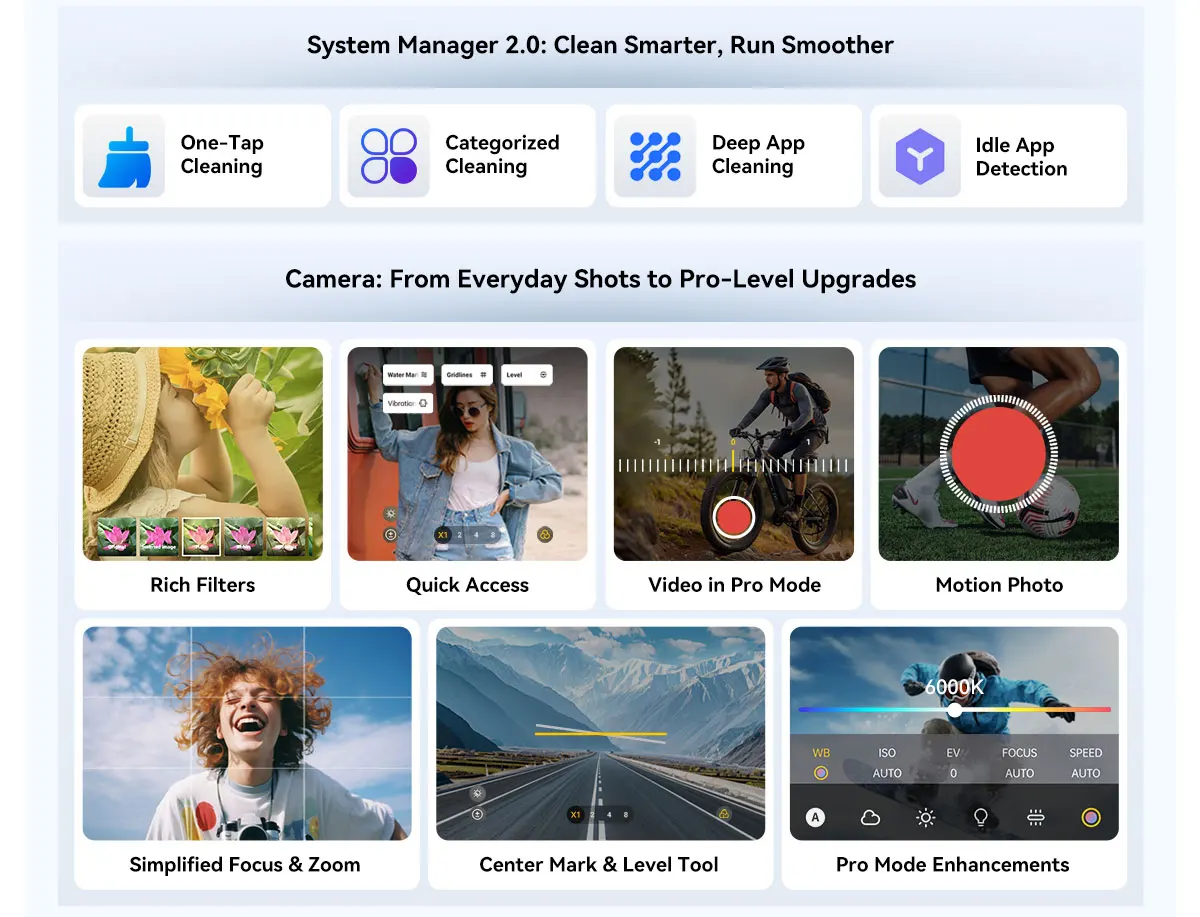Select the Deep App Cleaning dotted icon
This screenshot has height=917, width=1200.
(655, 156)
